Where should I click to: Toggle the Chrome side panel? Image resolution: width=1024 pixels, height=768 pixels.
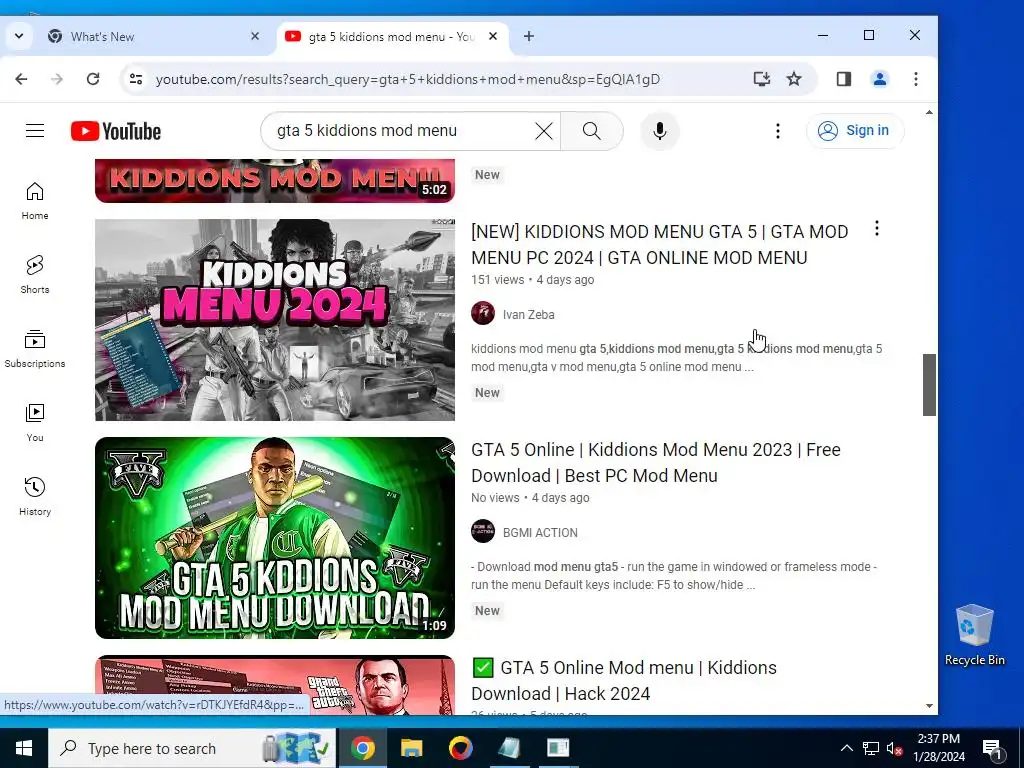pos(844,79)
